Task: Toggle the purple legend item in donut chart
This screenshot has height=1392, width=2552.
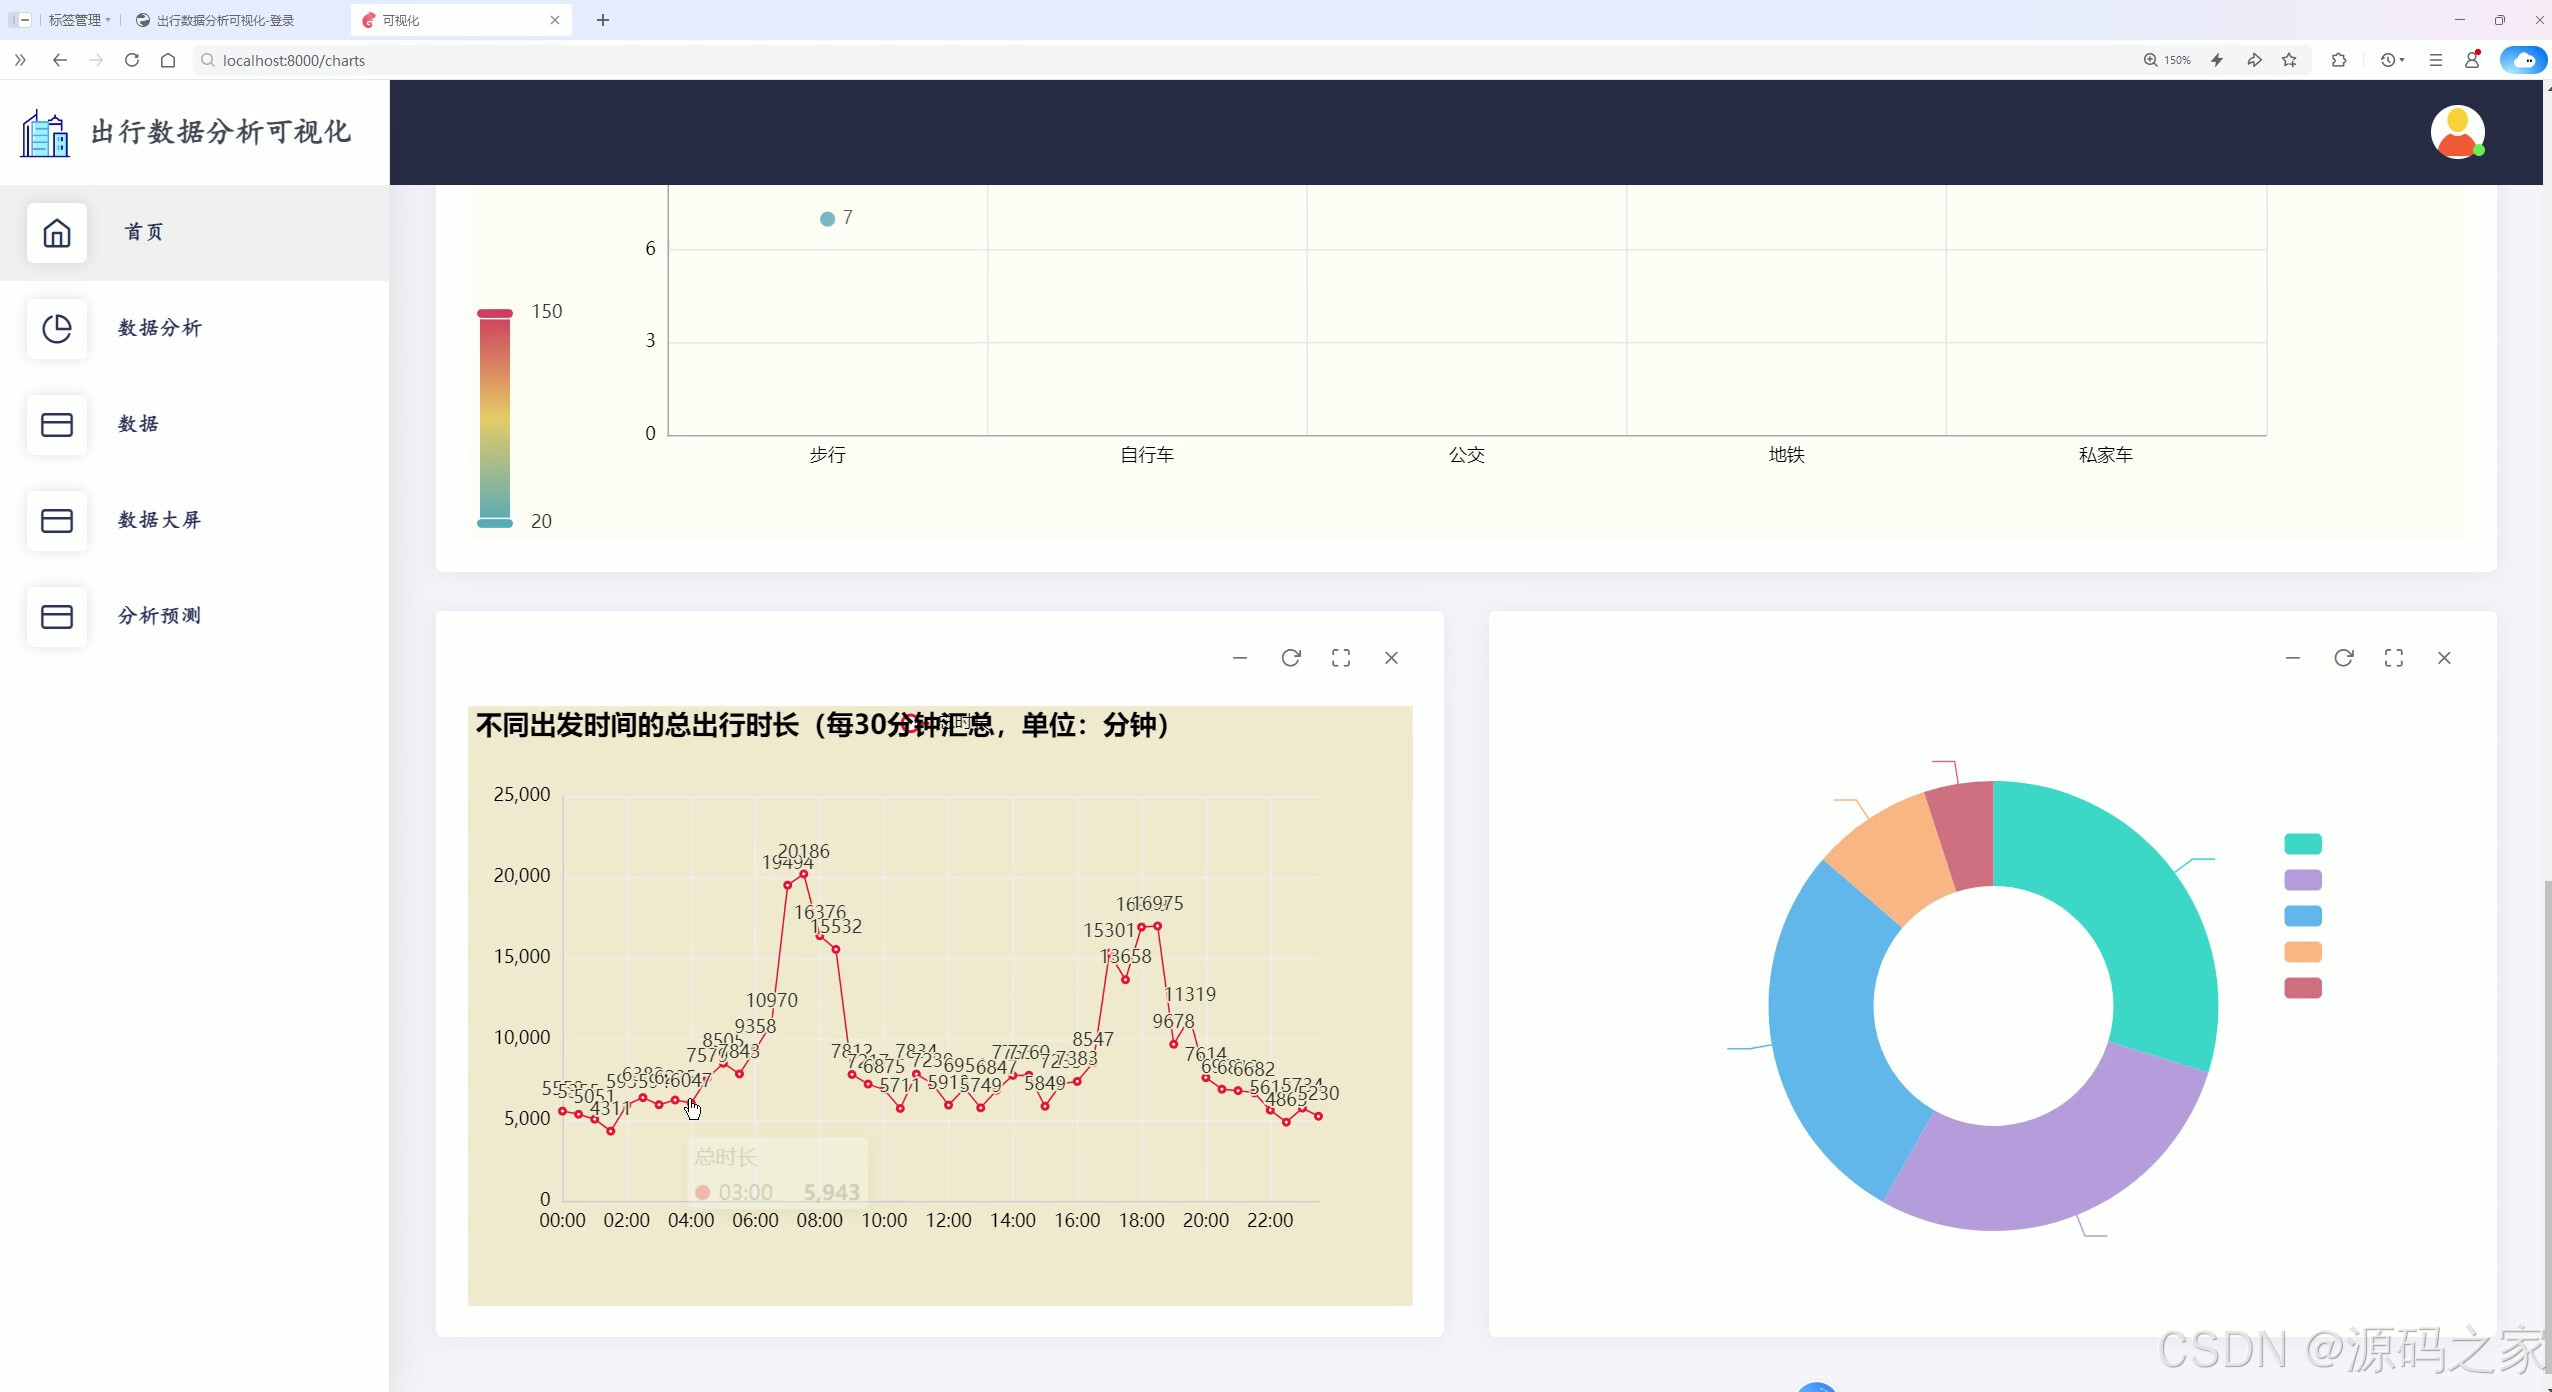Action: 2302,880
